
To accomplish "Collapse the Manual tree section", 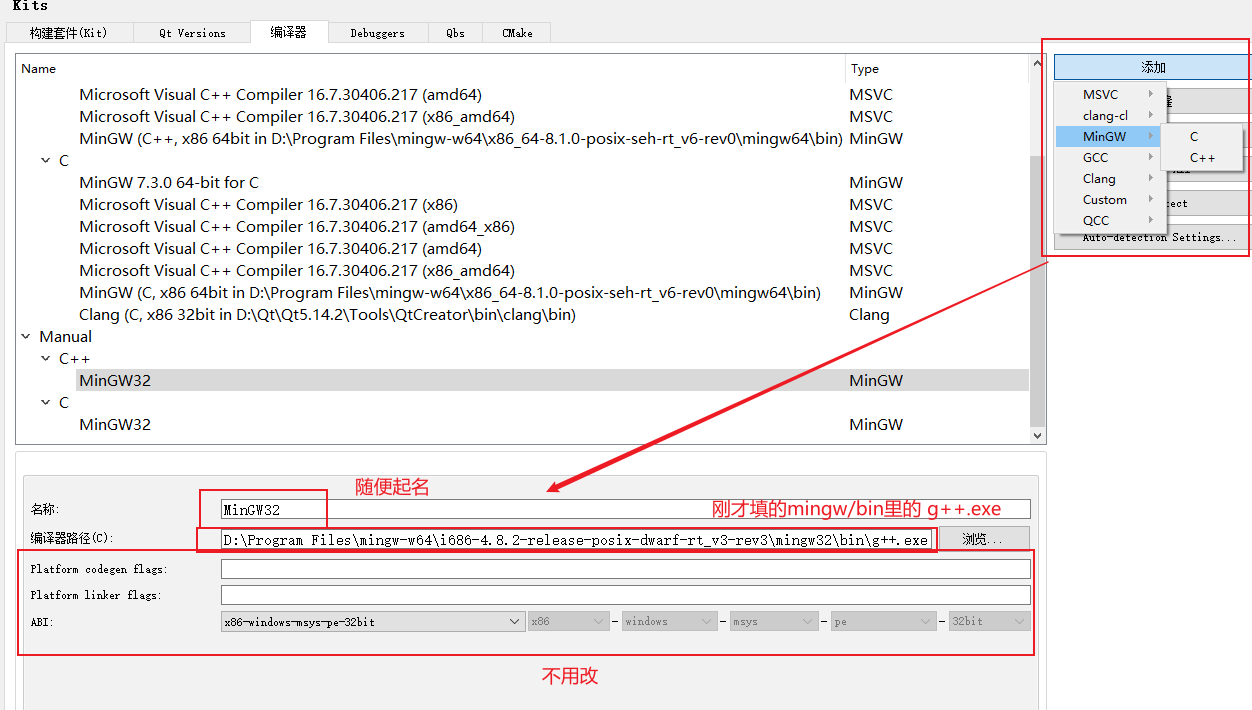I will (x=25, y=336).
